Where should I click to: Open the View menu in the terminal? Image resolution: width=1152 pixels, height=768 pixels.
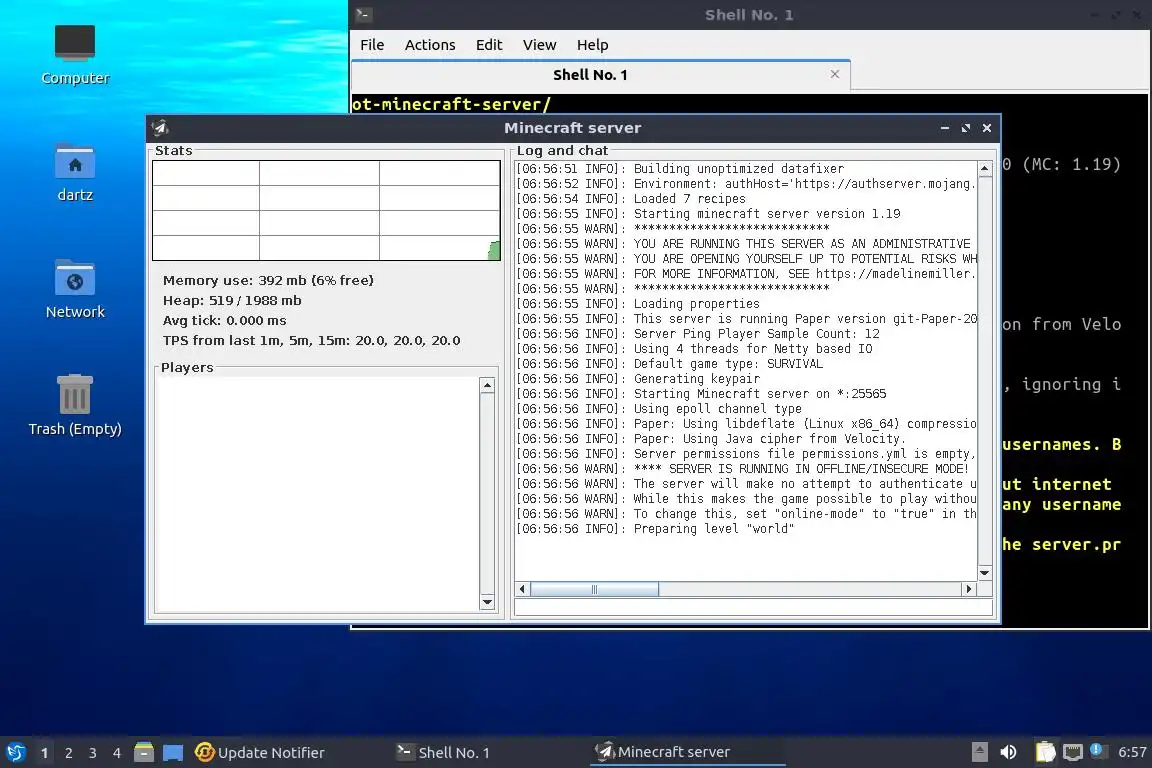tap(539, 45)
